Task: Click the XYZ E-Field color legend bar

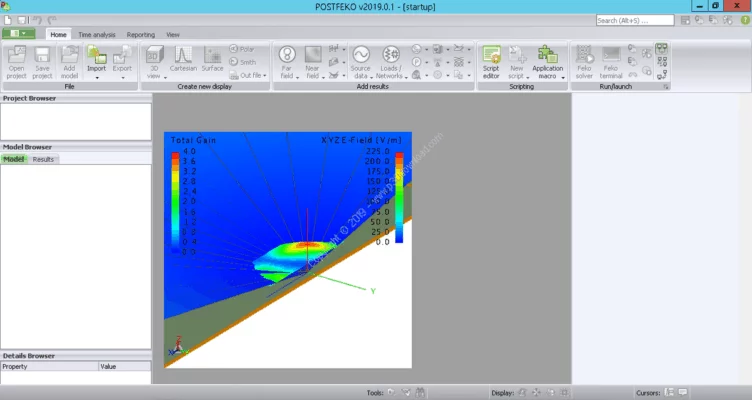Action: click(x=399, y=198)
